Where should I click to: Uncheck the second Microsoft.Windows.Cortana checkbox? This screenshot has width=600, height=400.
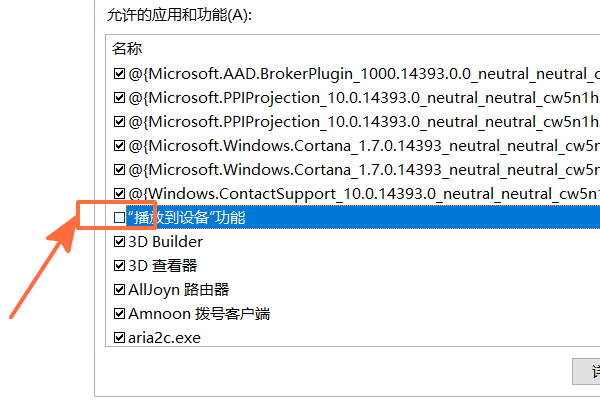[x=120, y=169]
